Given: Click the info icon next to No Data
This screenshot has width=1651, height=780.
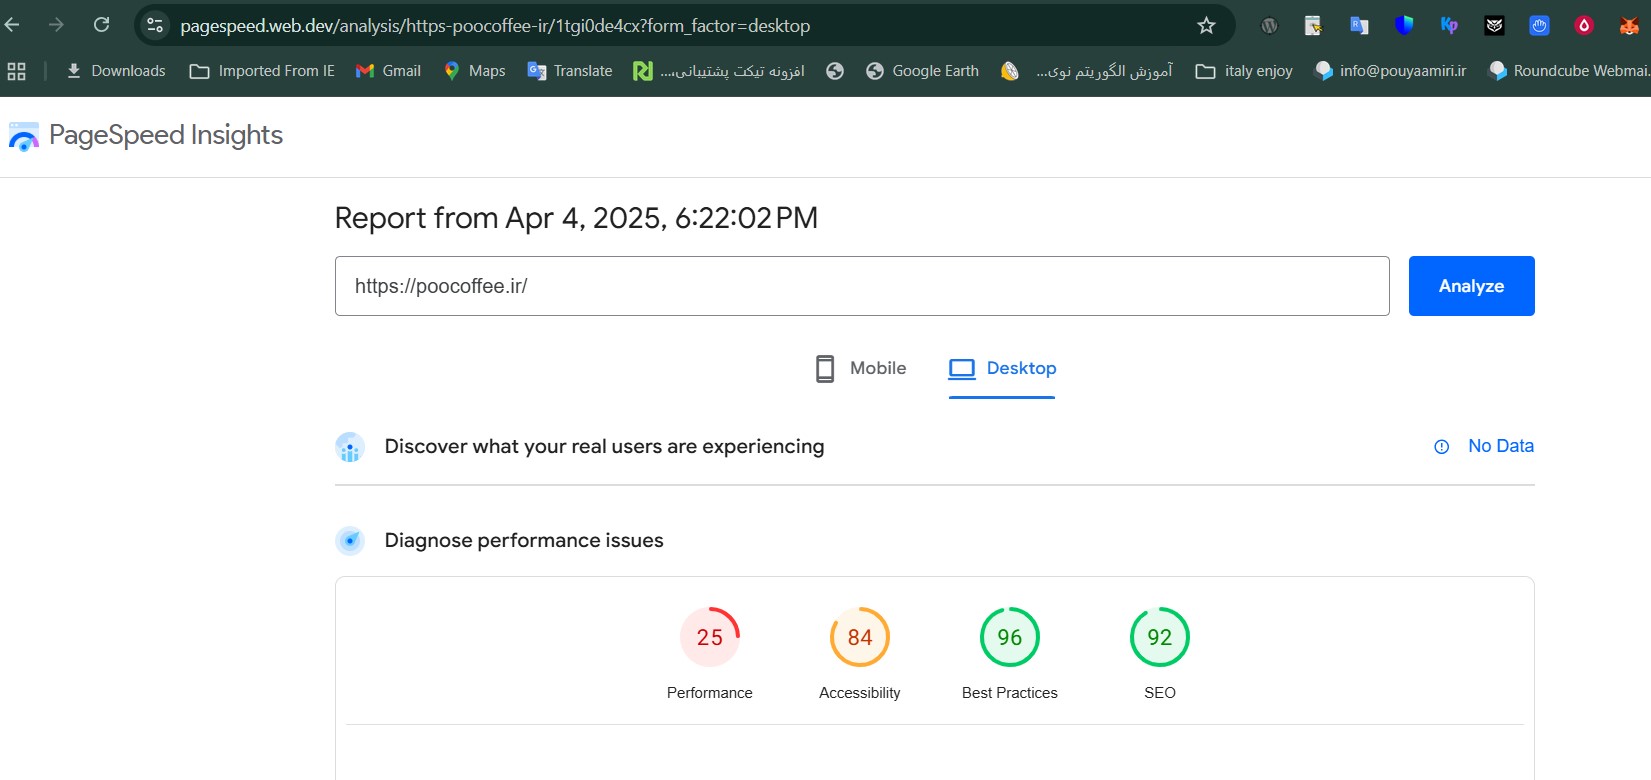Looking at the screenshot, I should (1441, 447).
